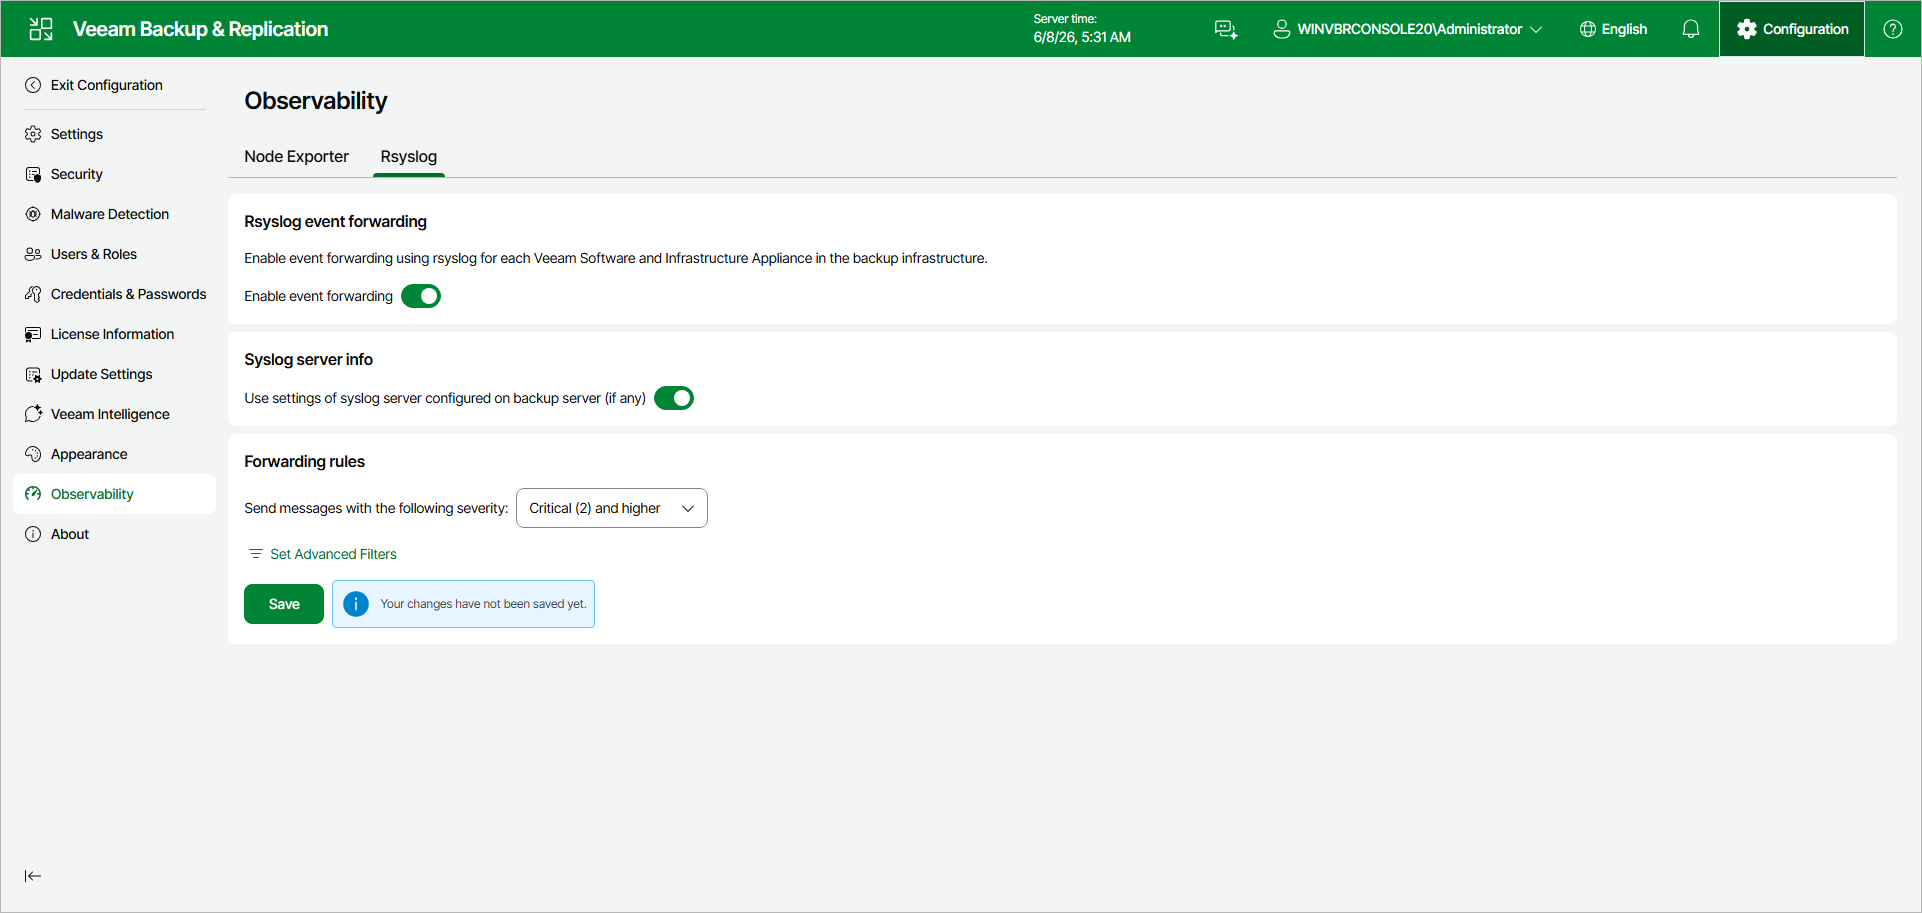Click the Configuration gear icon
Image resolution: width=1922 pixels, height=913 pixels.
click(1747, 29)
